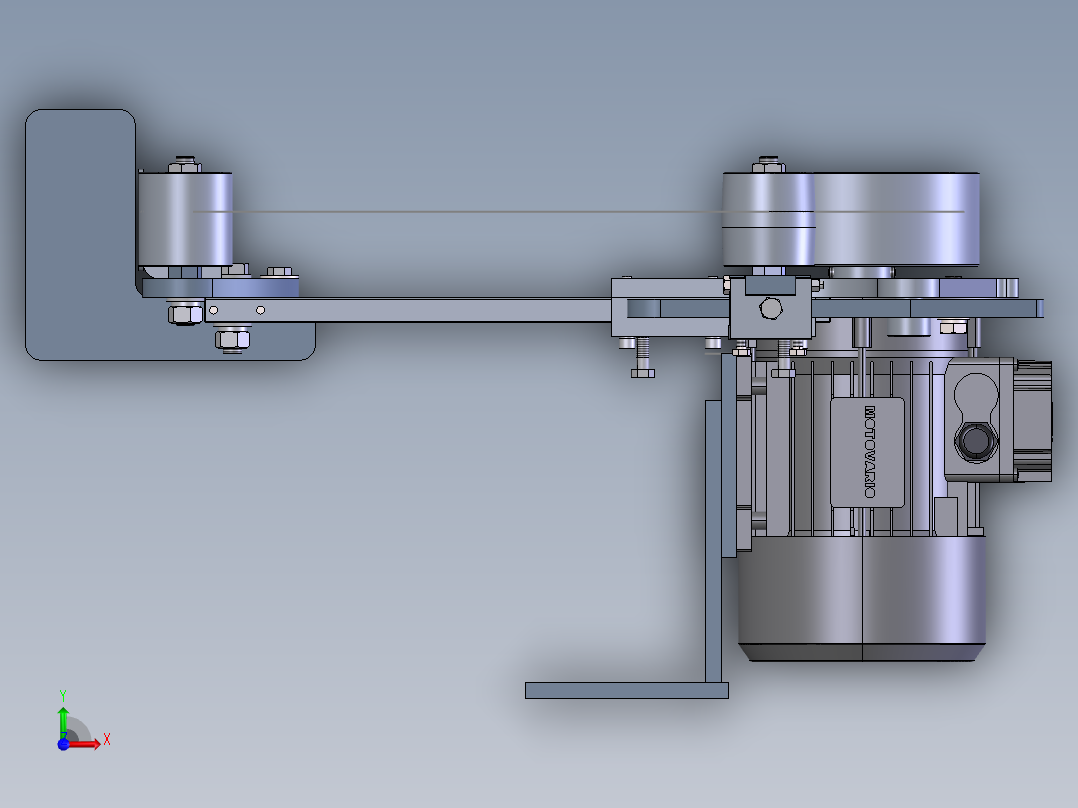
Task: Select the long adjusting bolt hanging below the arm
Action: [642, 358]
